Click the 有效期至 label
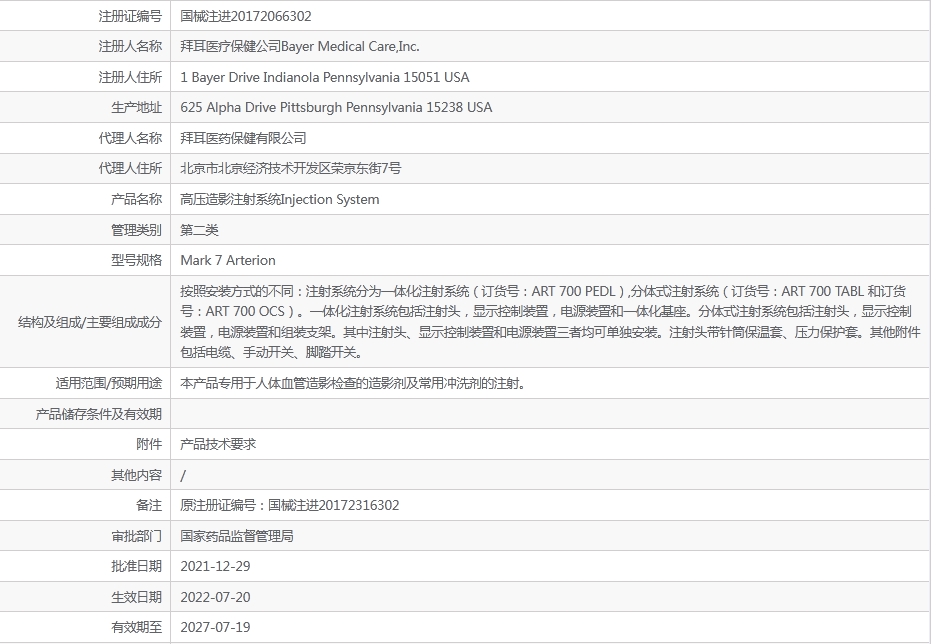The image size is (938, 644). (x=136, y=627)
